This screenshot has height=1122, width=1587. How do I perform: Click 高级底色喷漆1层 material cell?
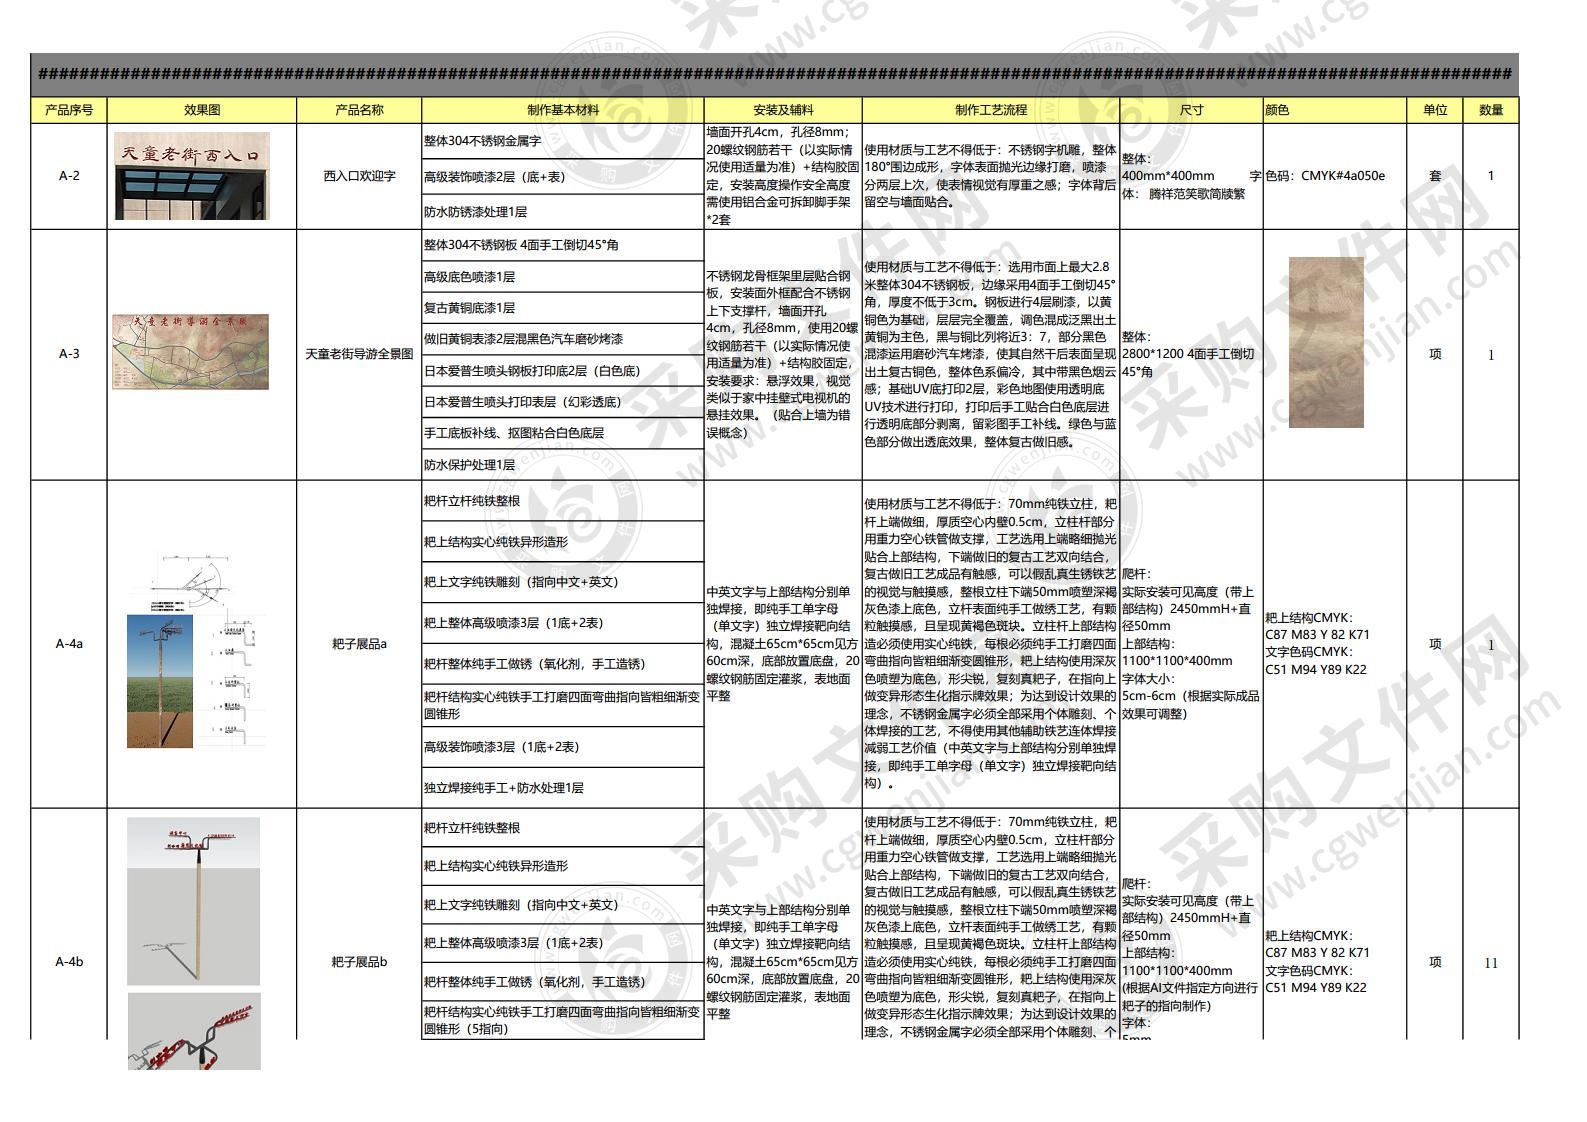563,277
